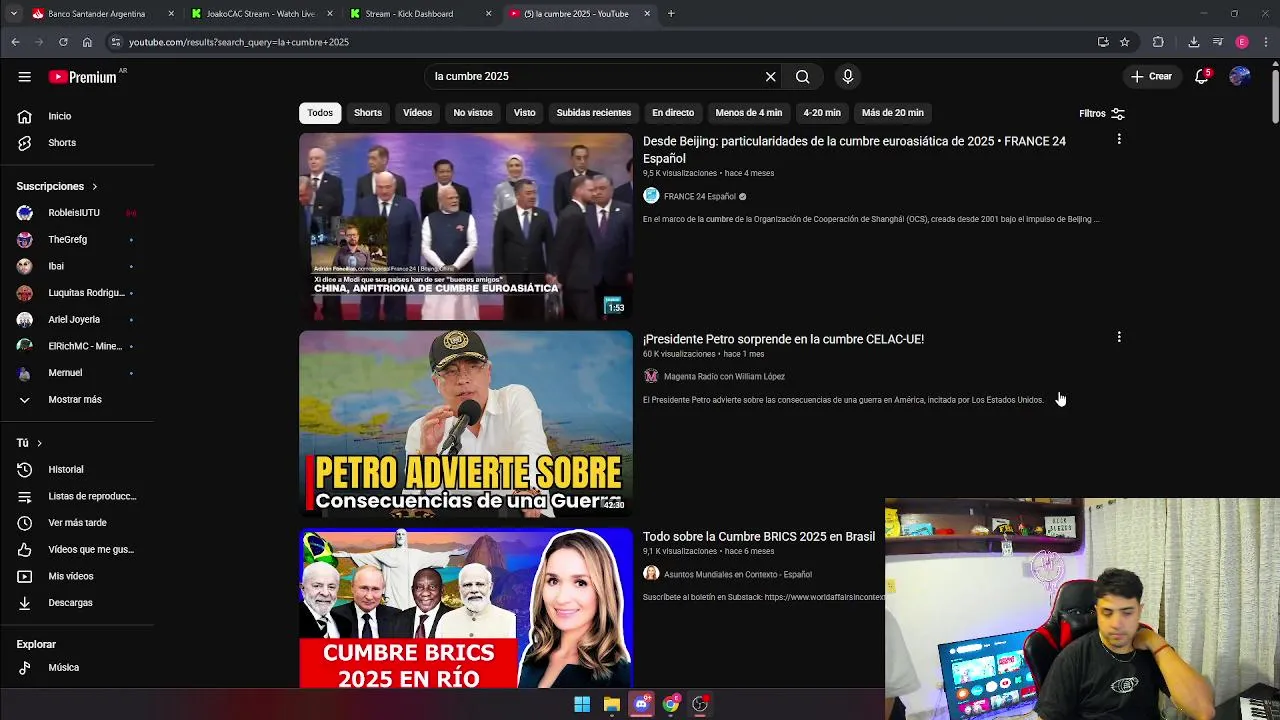This screenshot has height=720, width=1280.
Task: Open options menu for France 24 video
Action: 1119,140
